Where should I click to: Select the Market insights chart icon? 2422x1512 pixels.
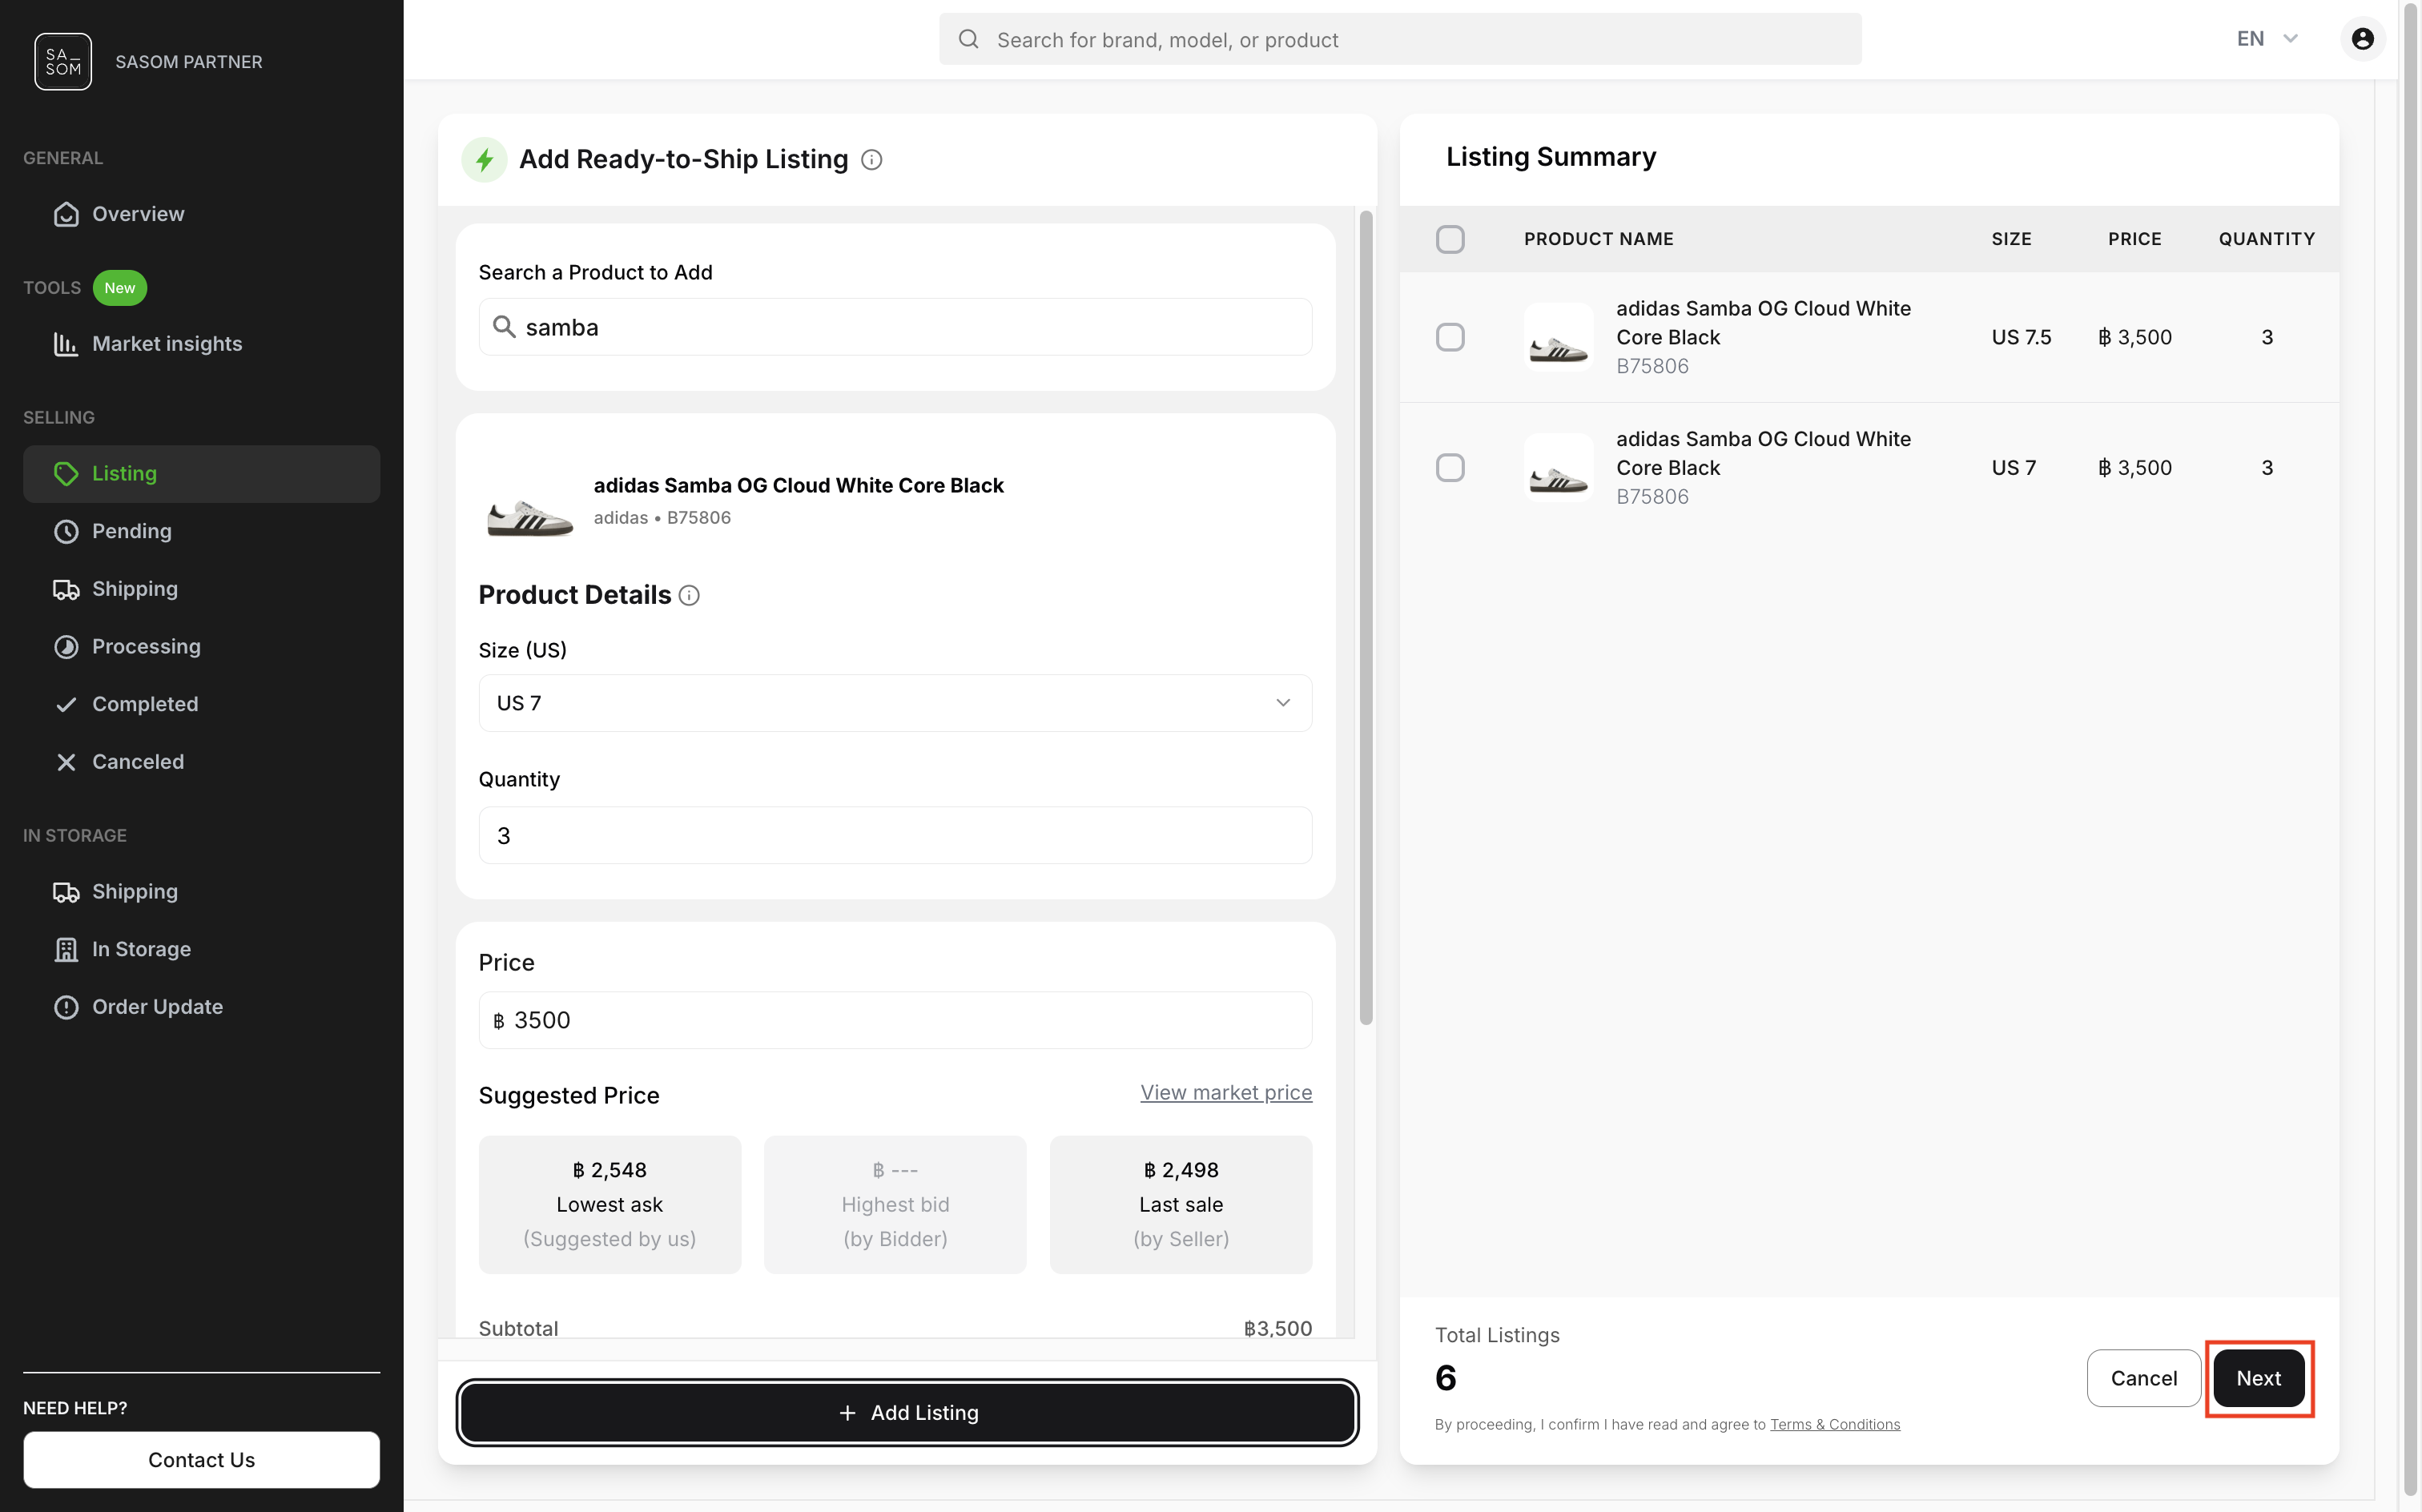(x=66, y=343)
